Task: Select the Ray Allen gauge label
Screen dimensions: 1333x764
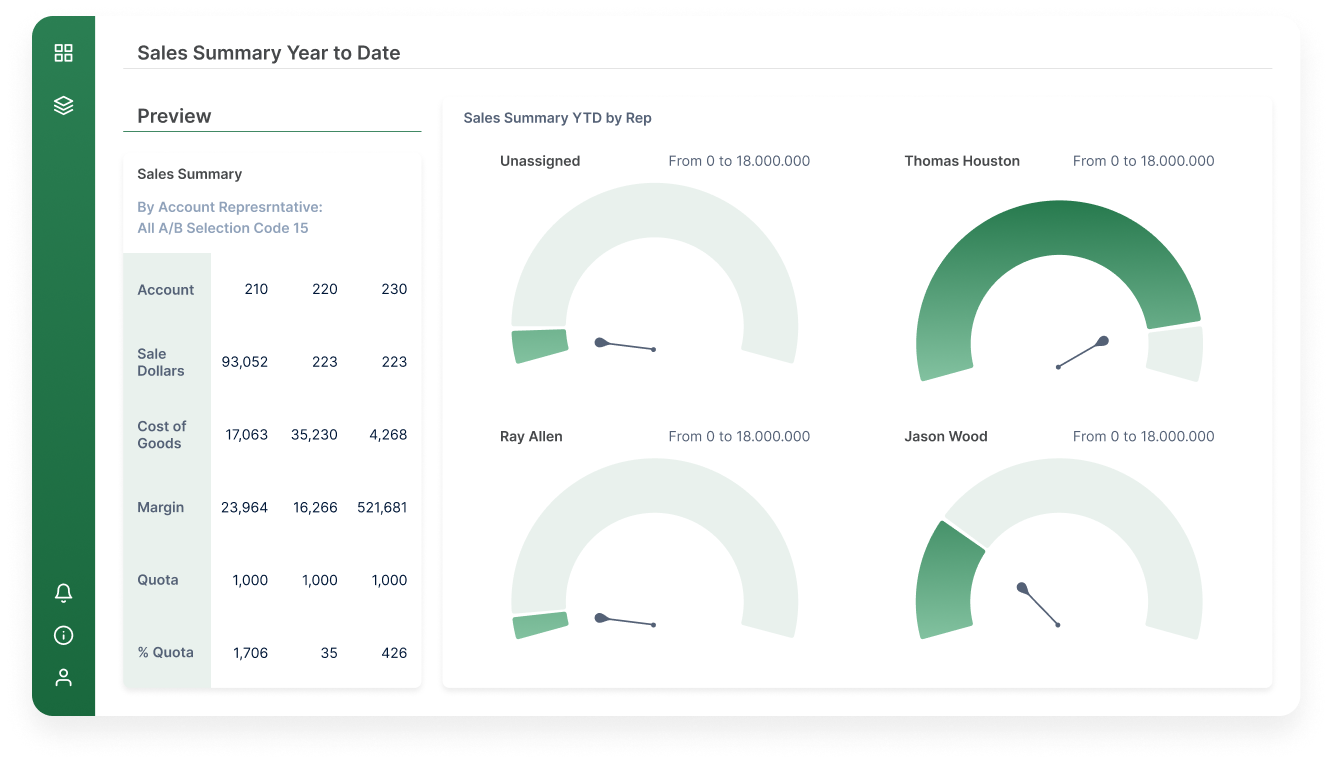Action: point(531,436)
